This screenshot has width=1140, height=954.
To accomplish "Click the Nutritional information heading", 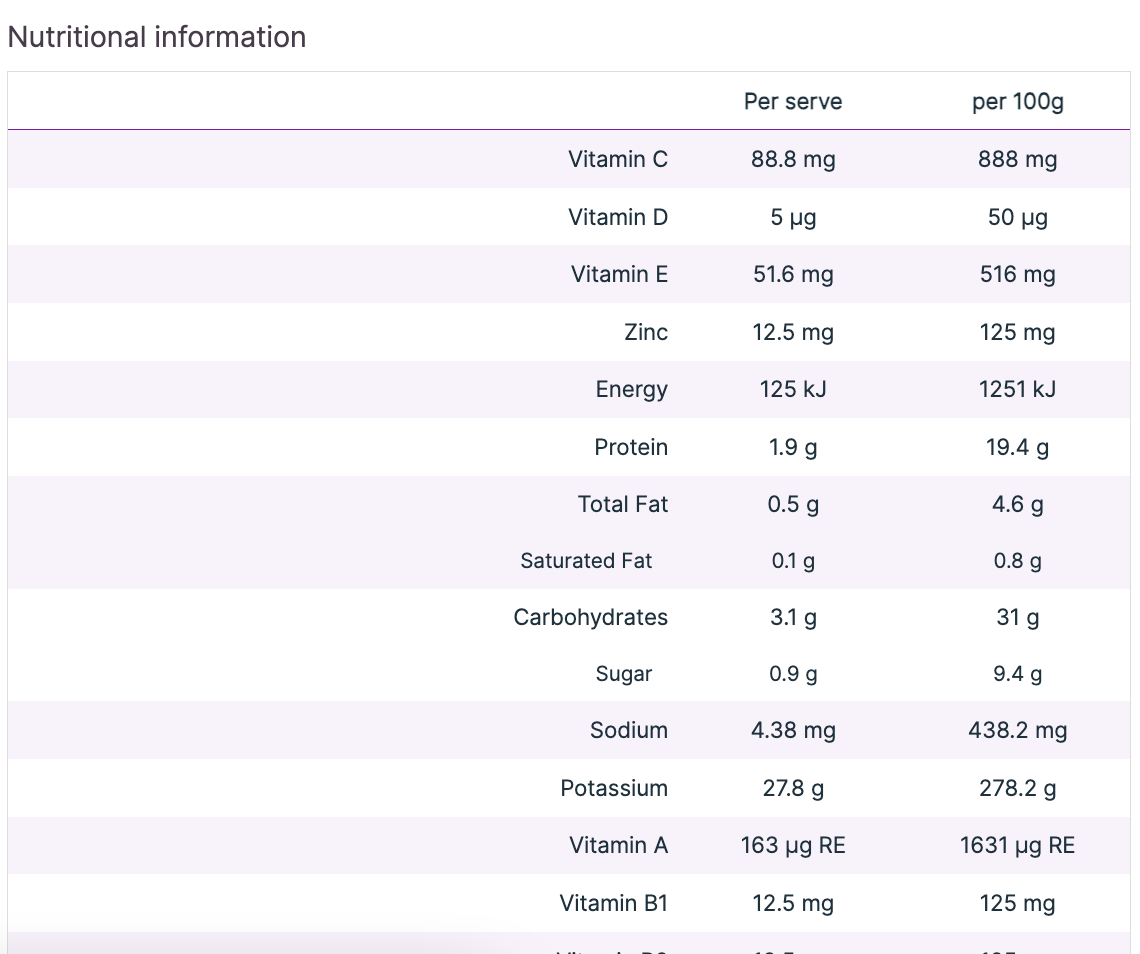I will point(157,37).
